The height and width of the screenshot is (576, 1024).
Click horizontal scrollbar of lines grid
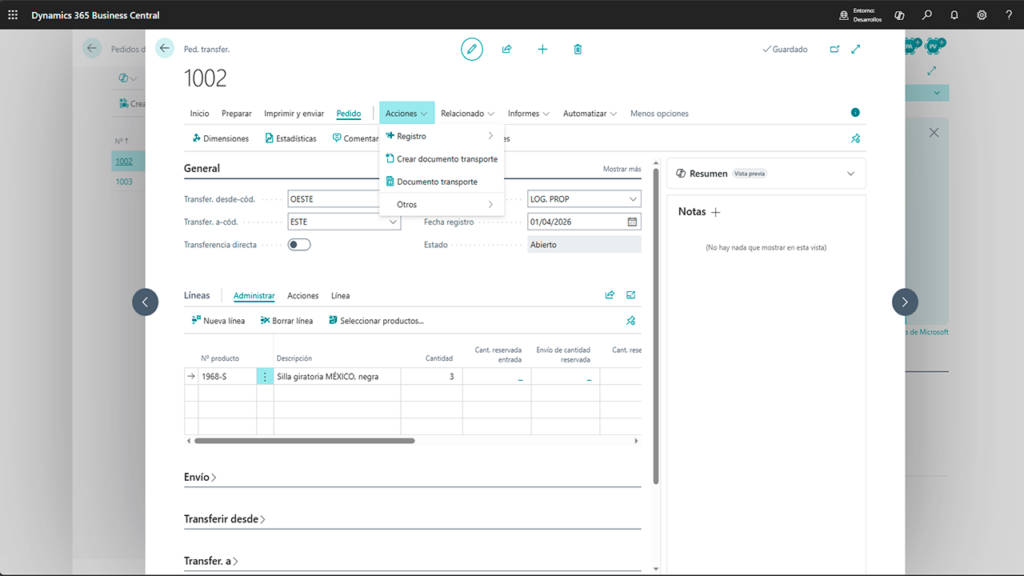click(x=304, y=441)
